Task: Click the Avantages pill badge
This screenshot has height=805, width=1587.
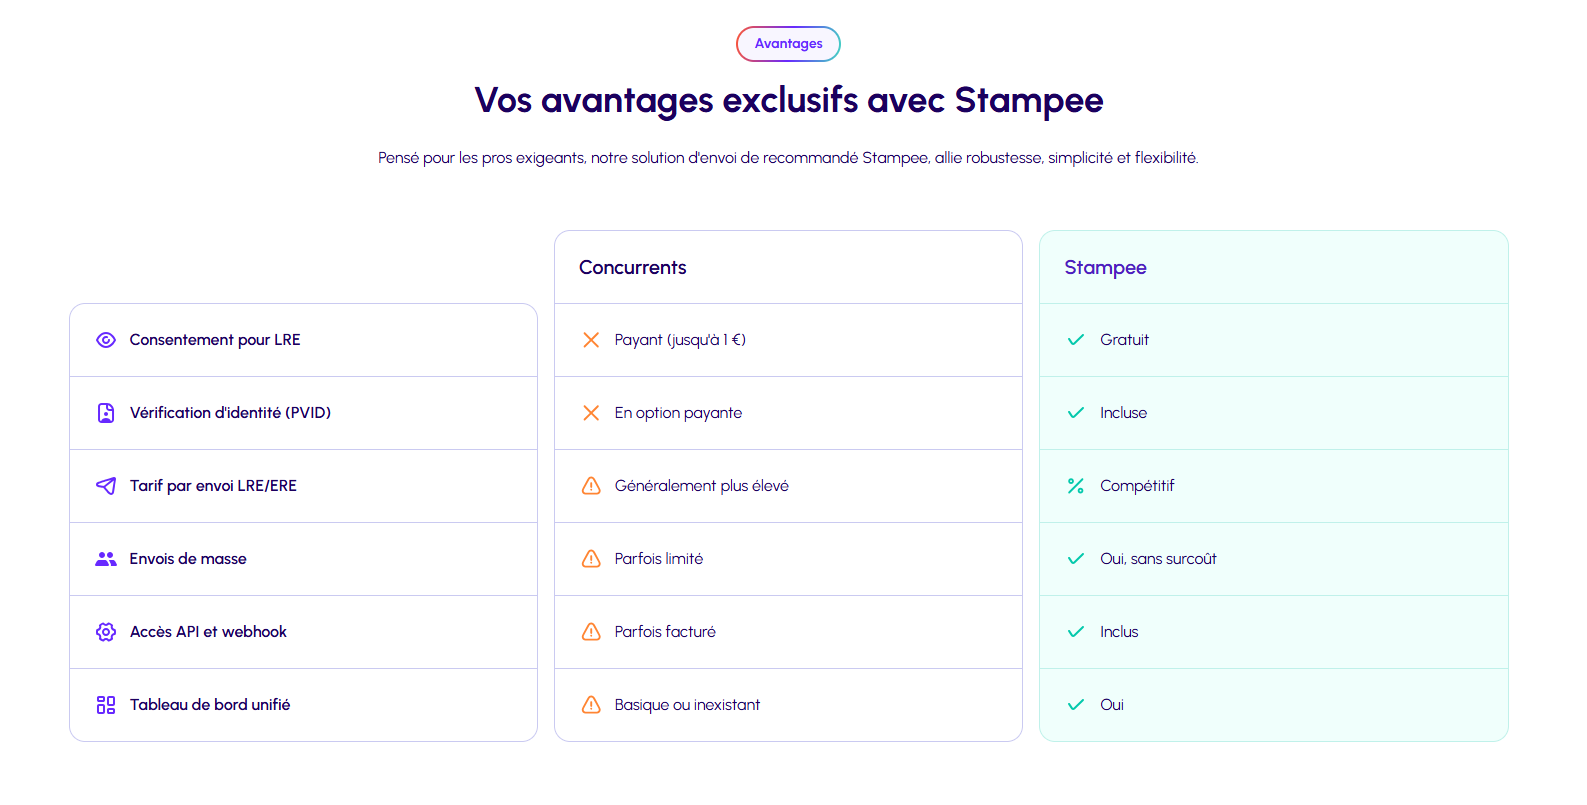Action: point(788,44)
